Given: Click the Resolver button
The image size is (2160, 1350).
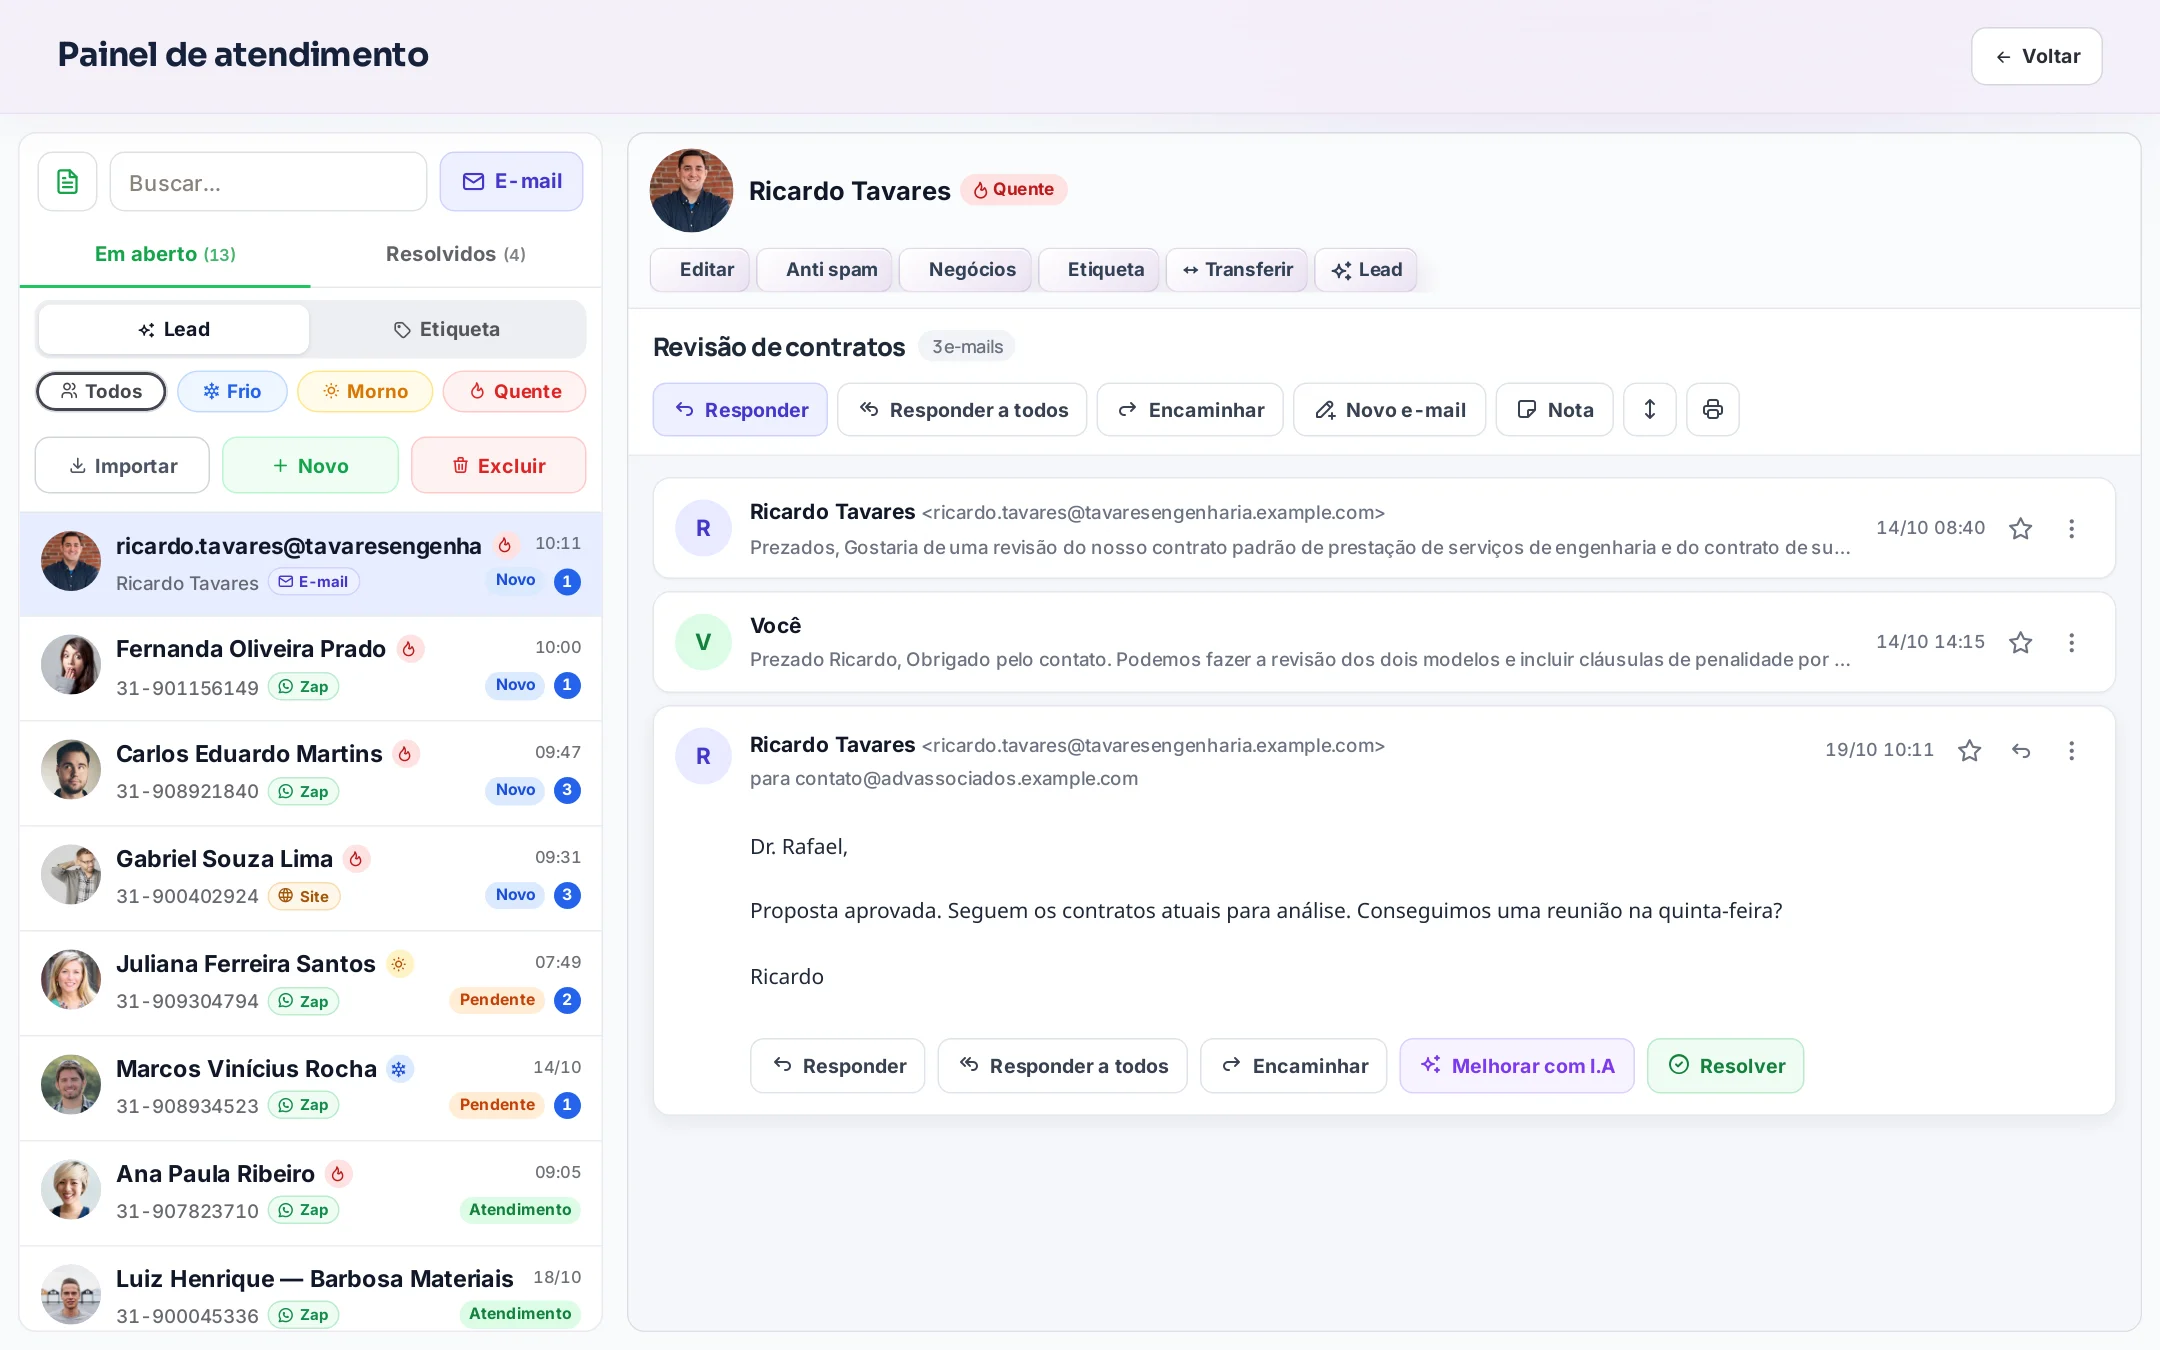Looking at the screenshot, I should pyautogui.click(x=1725, y=1066).
